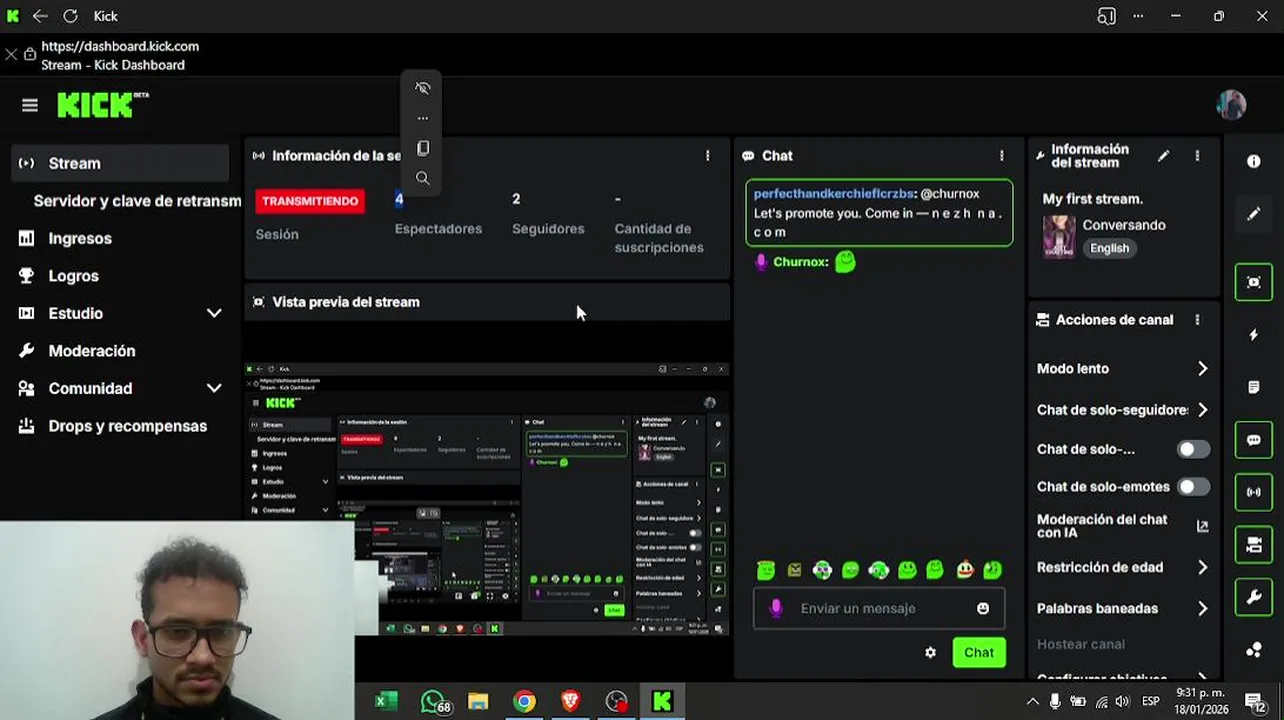Open the Chat panel three-dot menu

click(x=1001, y=156)
